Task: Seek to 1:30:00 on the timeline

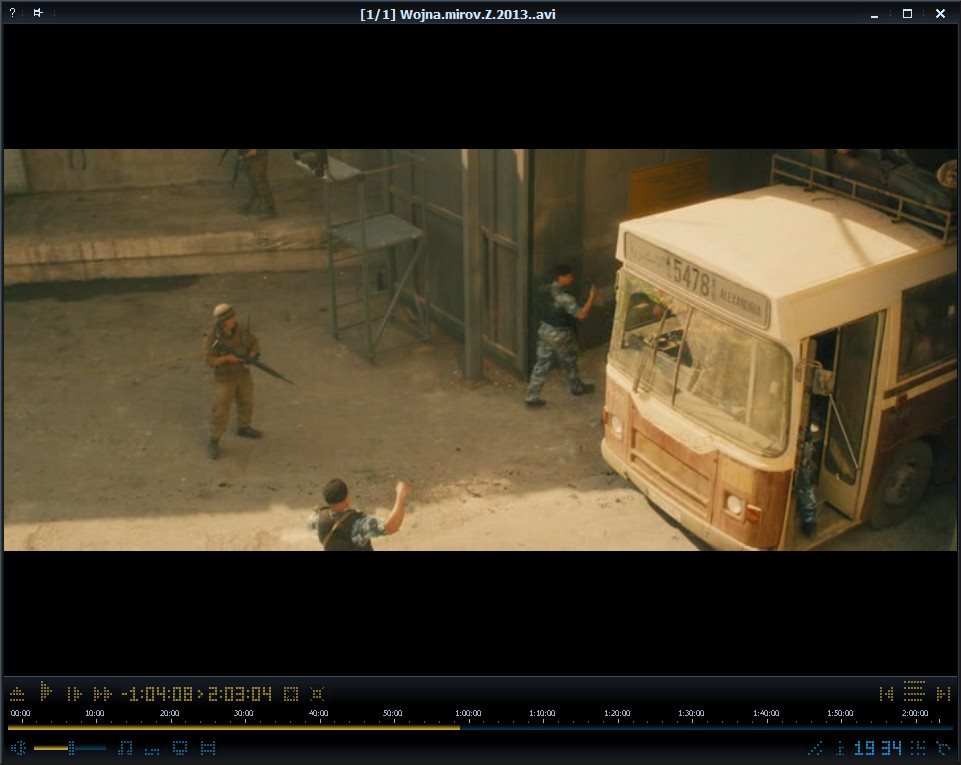Action: [x=691, y=714]
